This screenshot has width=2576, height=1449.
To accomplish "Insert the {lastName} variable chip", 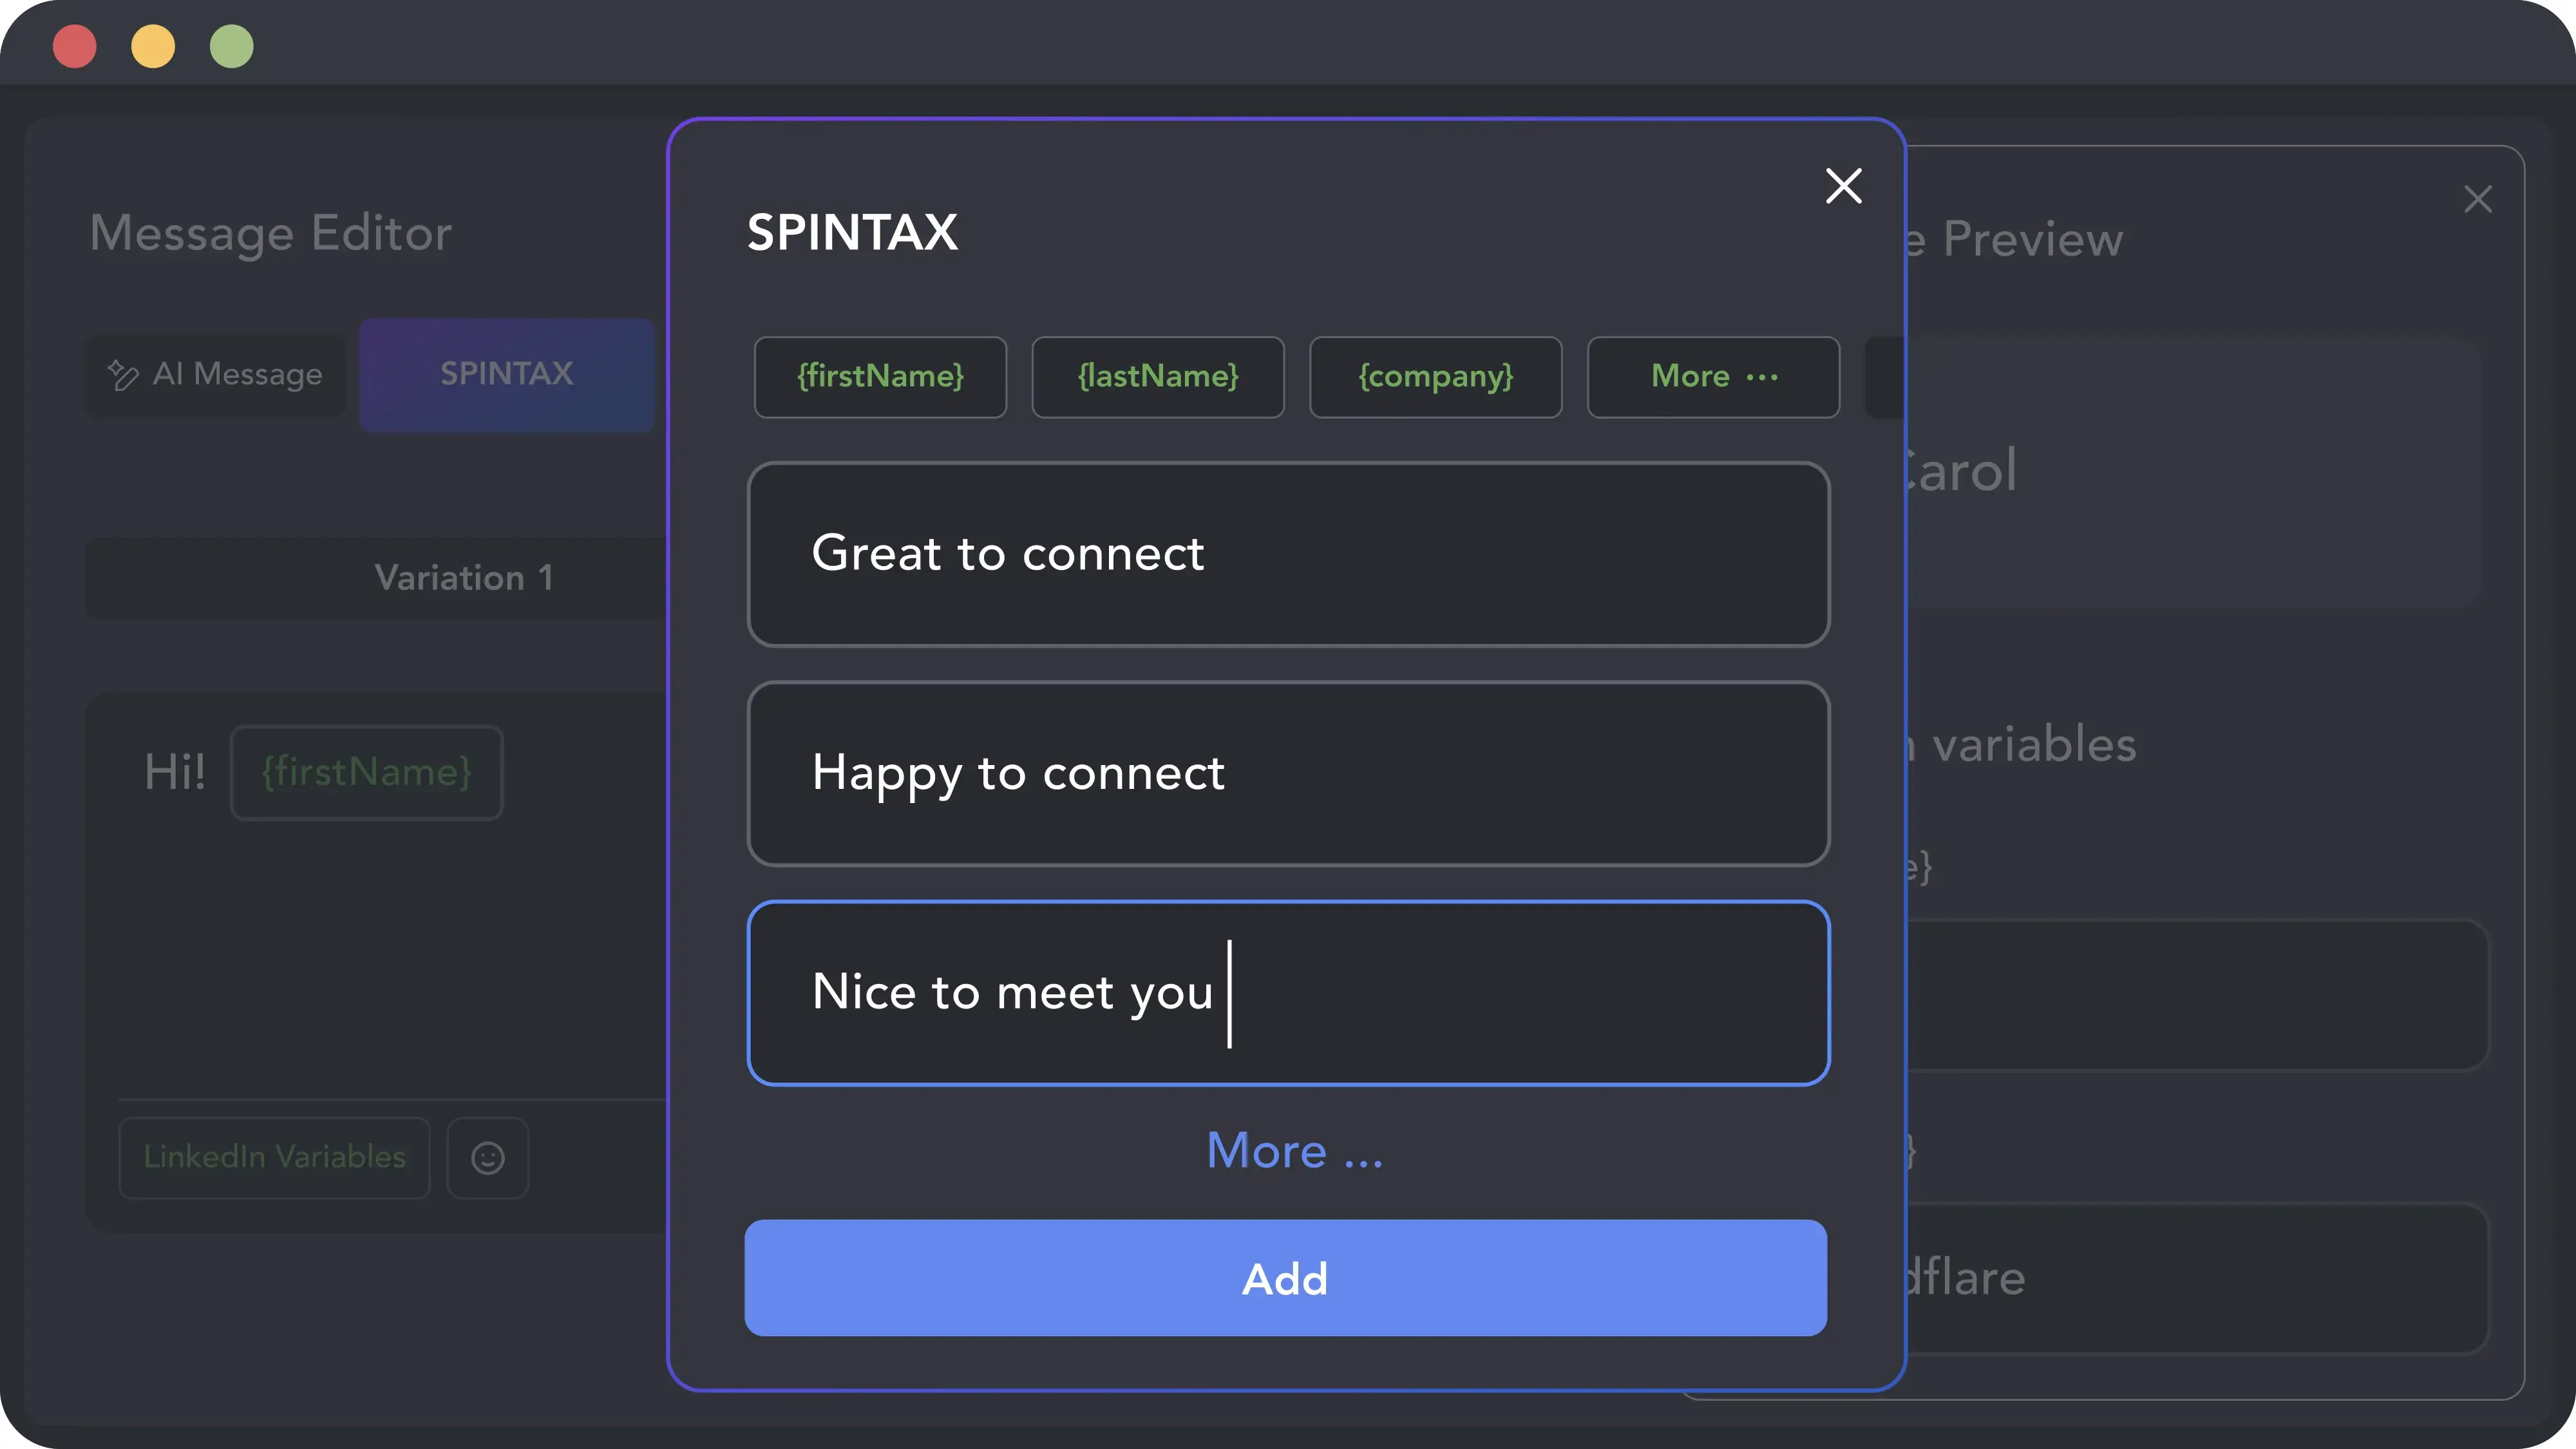I will click(x=1158, y=376).
